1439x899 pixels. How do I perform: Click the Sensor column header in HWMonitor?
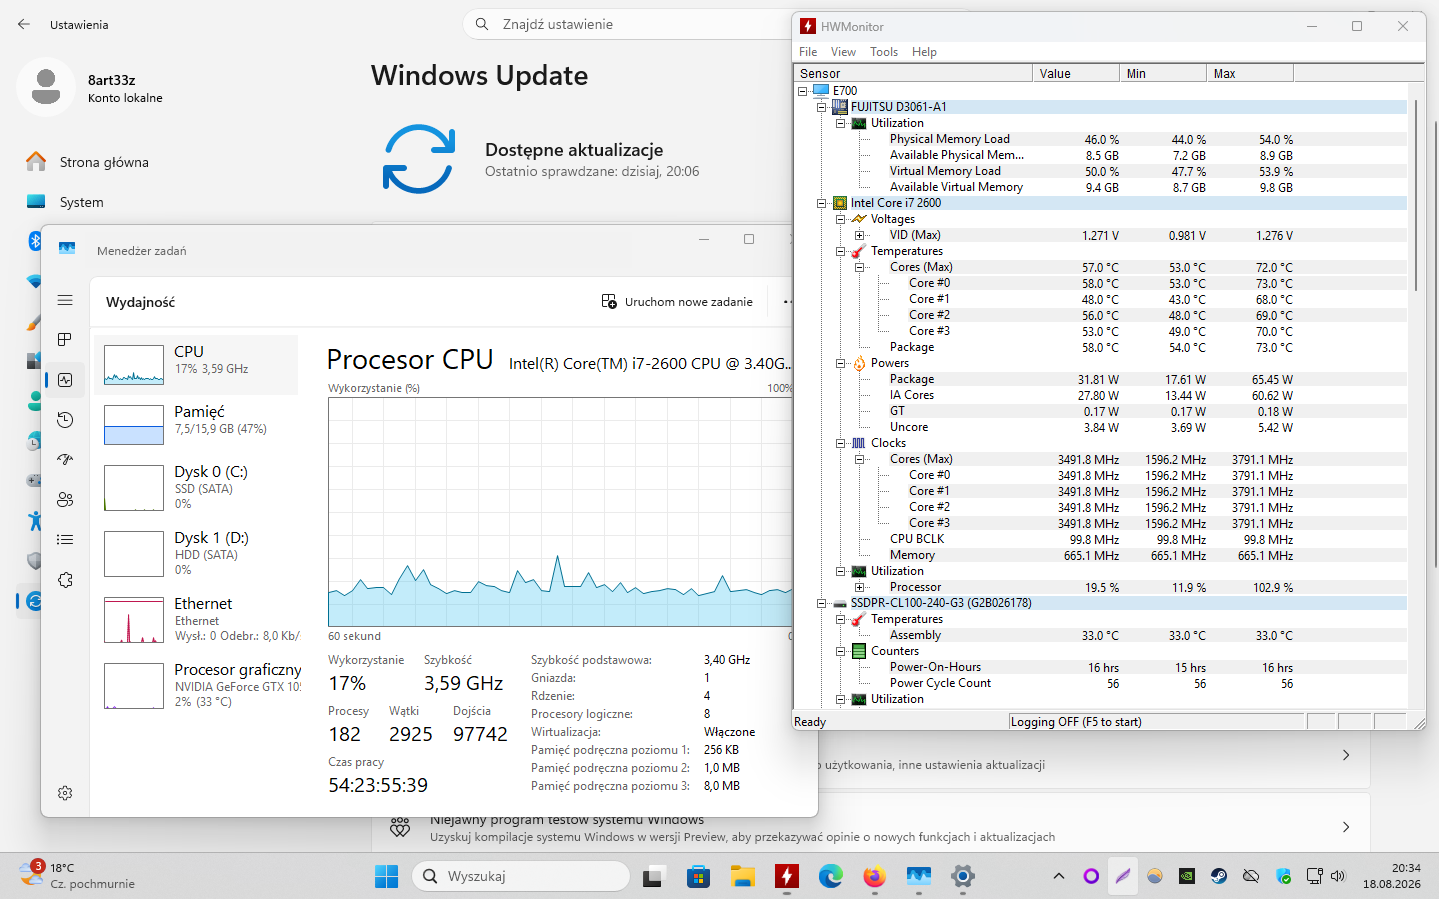pyautogui.click(x=914, y=73)
